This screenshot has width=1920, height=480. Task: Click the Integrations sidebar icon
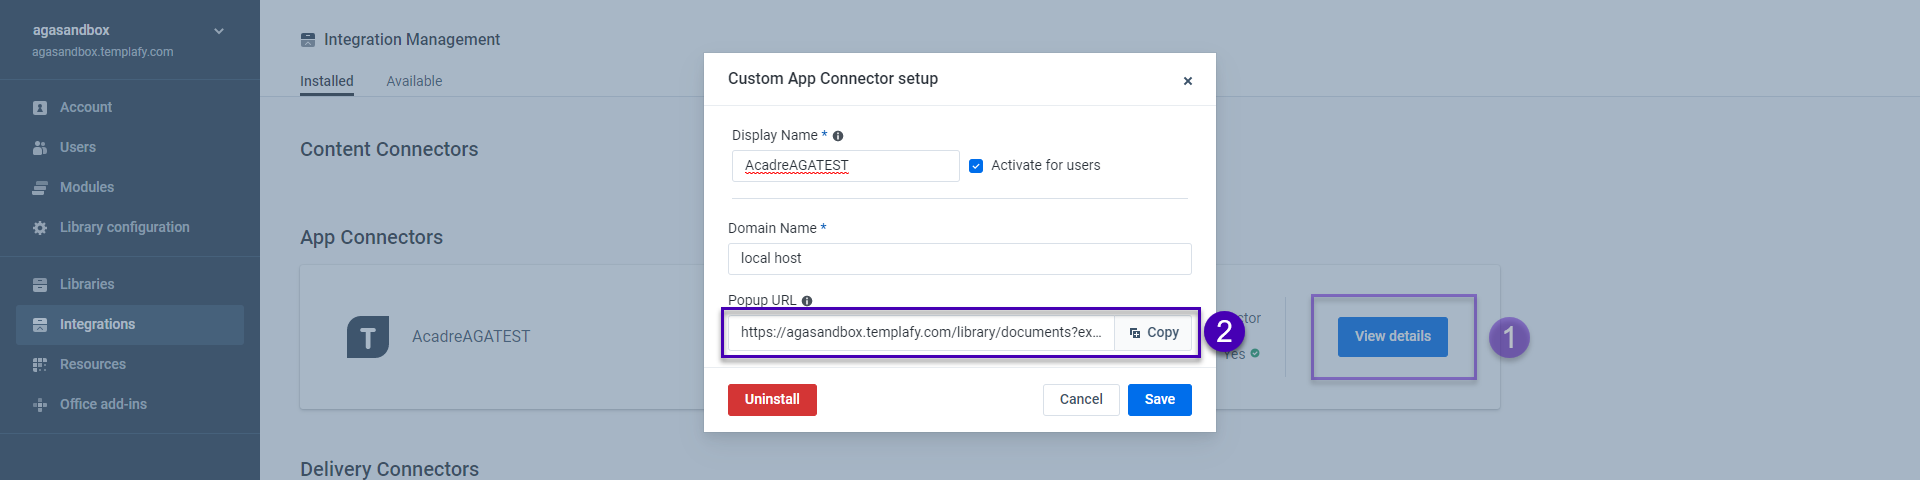(40, 325)
